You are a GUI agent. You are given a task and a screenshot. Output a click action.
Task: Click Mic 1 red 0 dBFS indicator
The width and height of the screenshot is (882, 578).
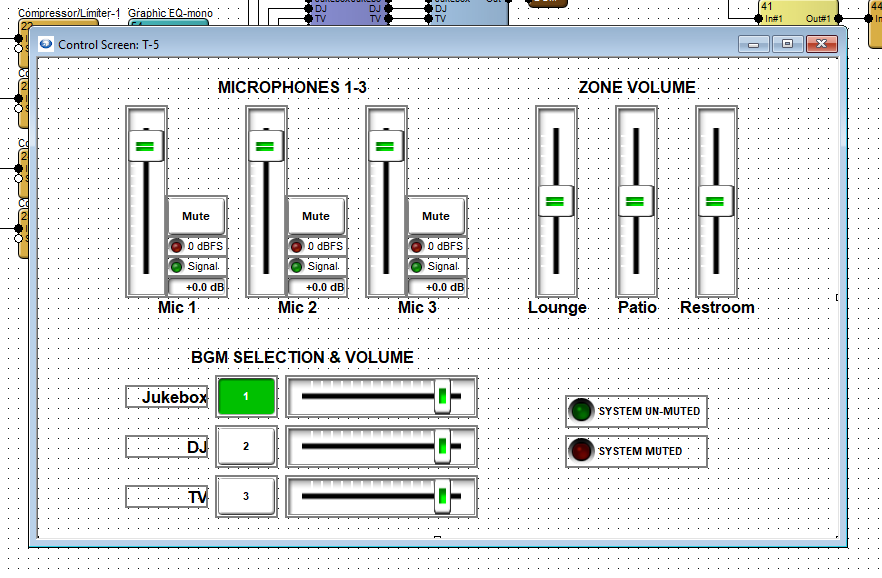[x=177, y=246]
